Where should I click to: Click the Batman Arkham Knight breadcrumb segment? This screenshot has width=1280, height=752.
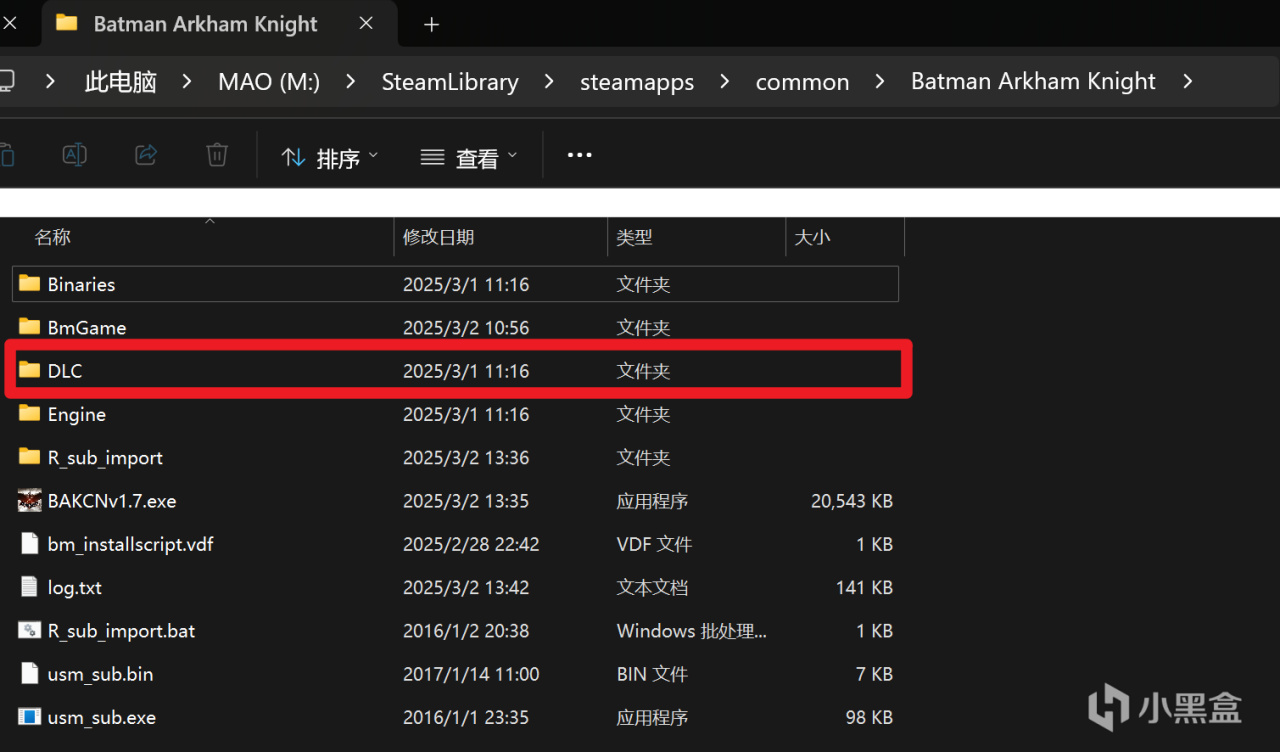[x=1033, y=82]
